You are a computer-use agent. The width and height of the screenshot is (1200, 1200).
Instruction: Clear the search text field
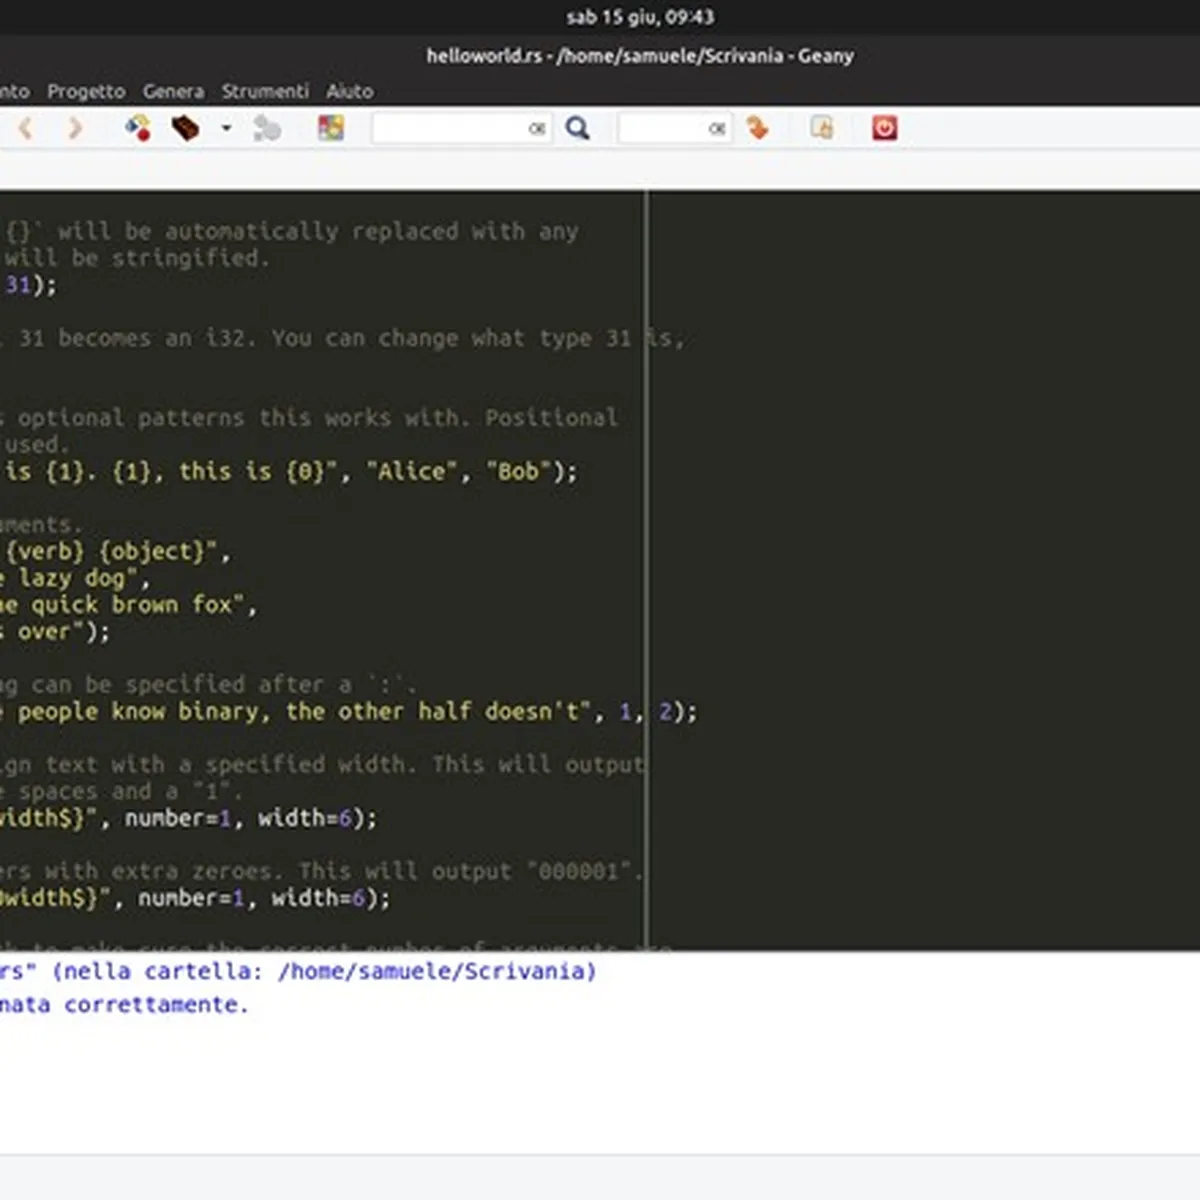tap(537, 128)
